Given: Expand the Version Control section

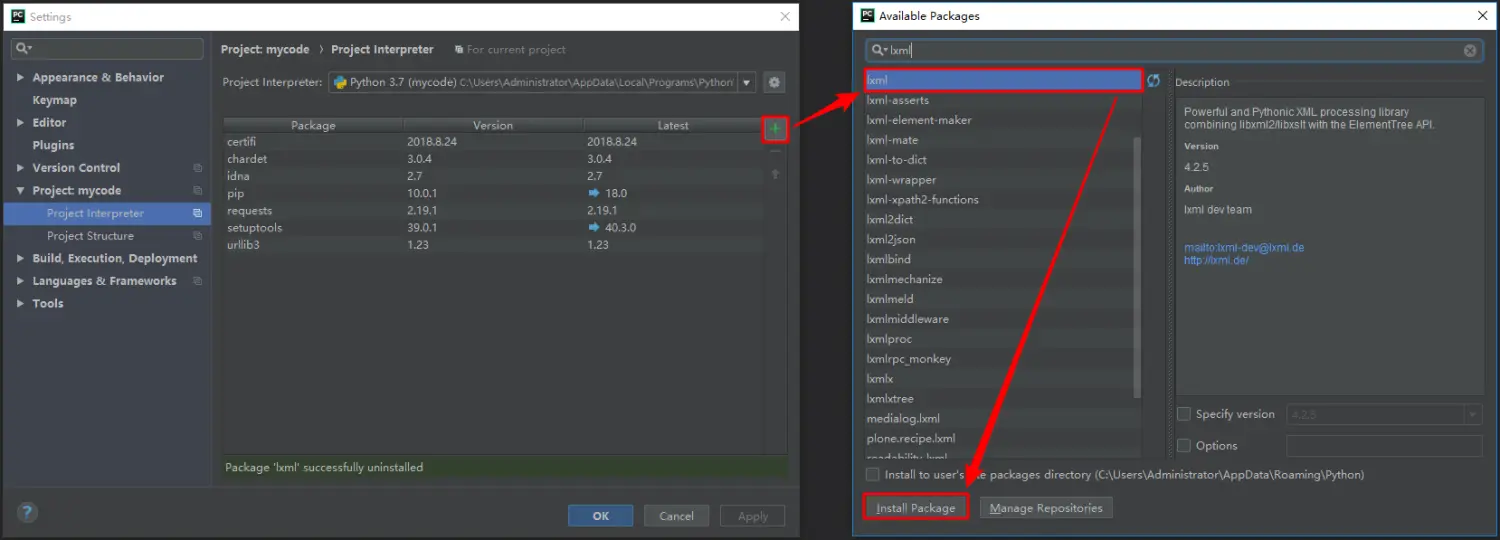Looking at the screenshot, I should pyautogui.click(x=20, y=168).
